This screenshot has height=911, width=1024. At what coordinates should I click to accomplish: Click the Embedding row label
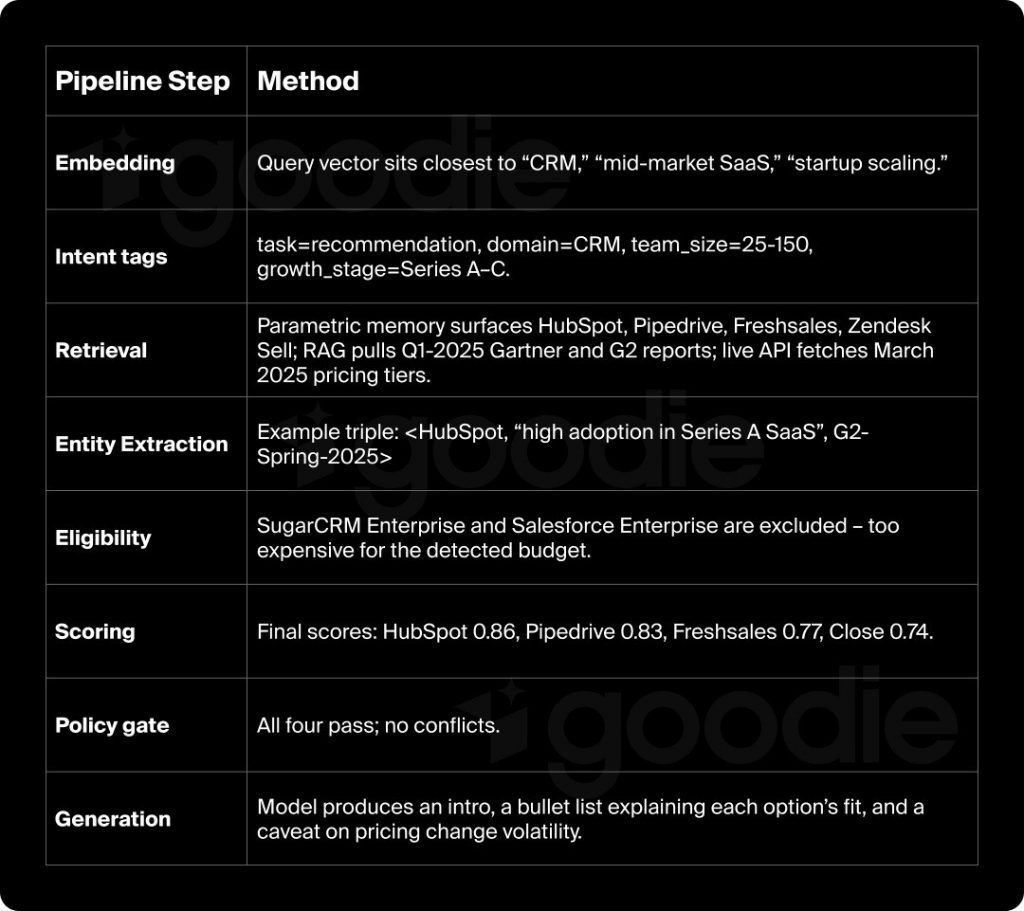[x=115, y=163]
